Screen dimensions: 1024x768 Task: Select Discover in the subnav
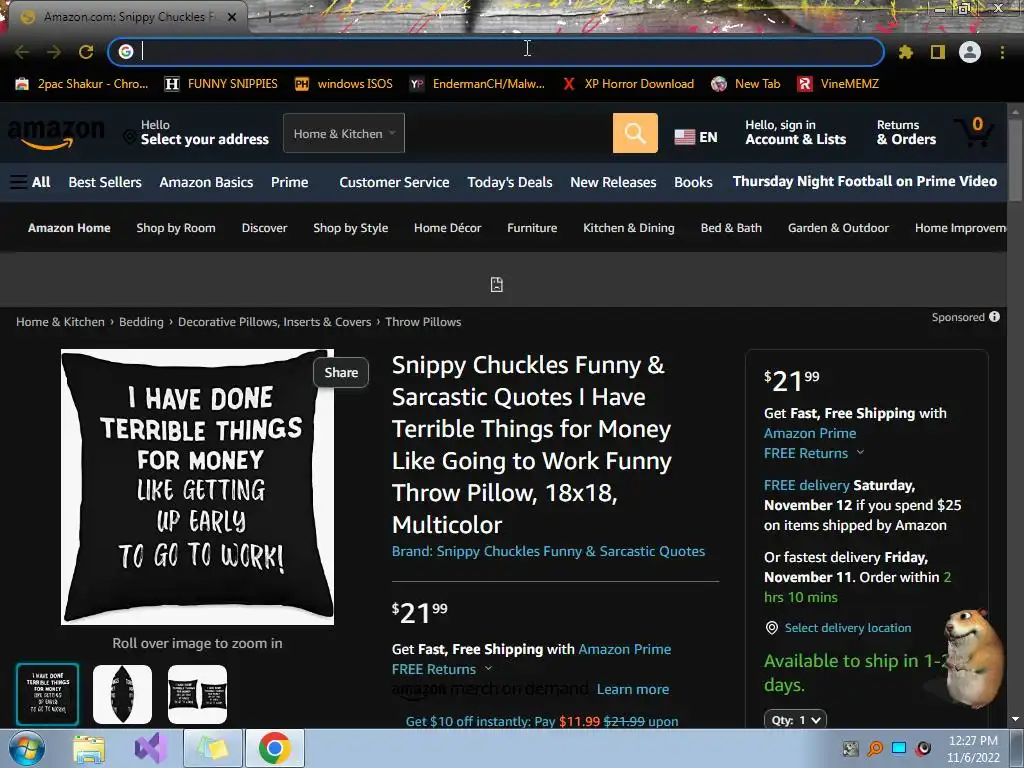tap(264, 228)
